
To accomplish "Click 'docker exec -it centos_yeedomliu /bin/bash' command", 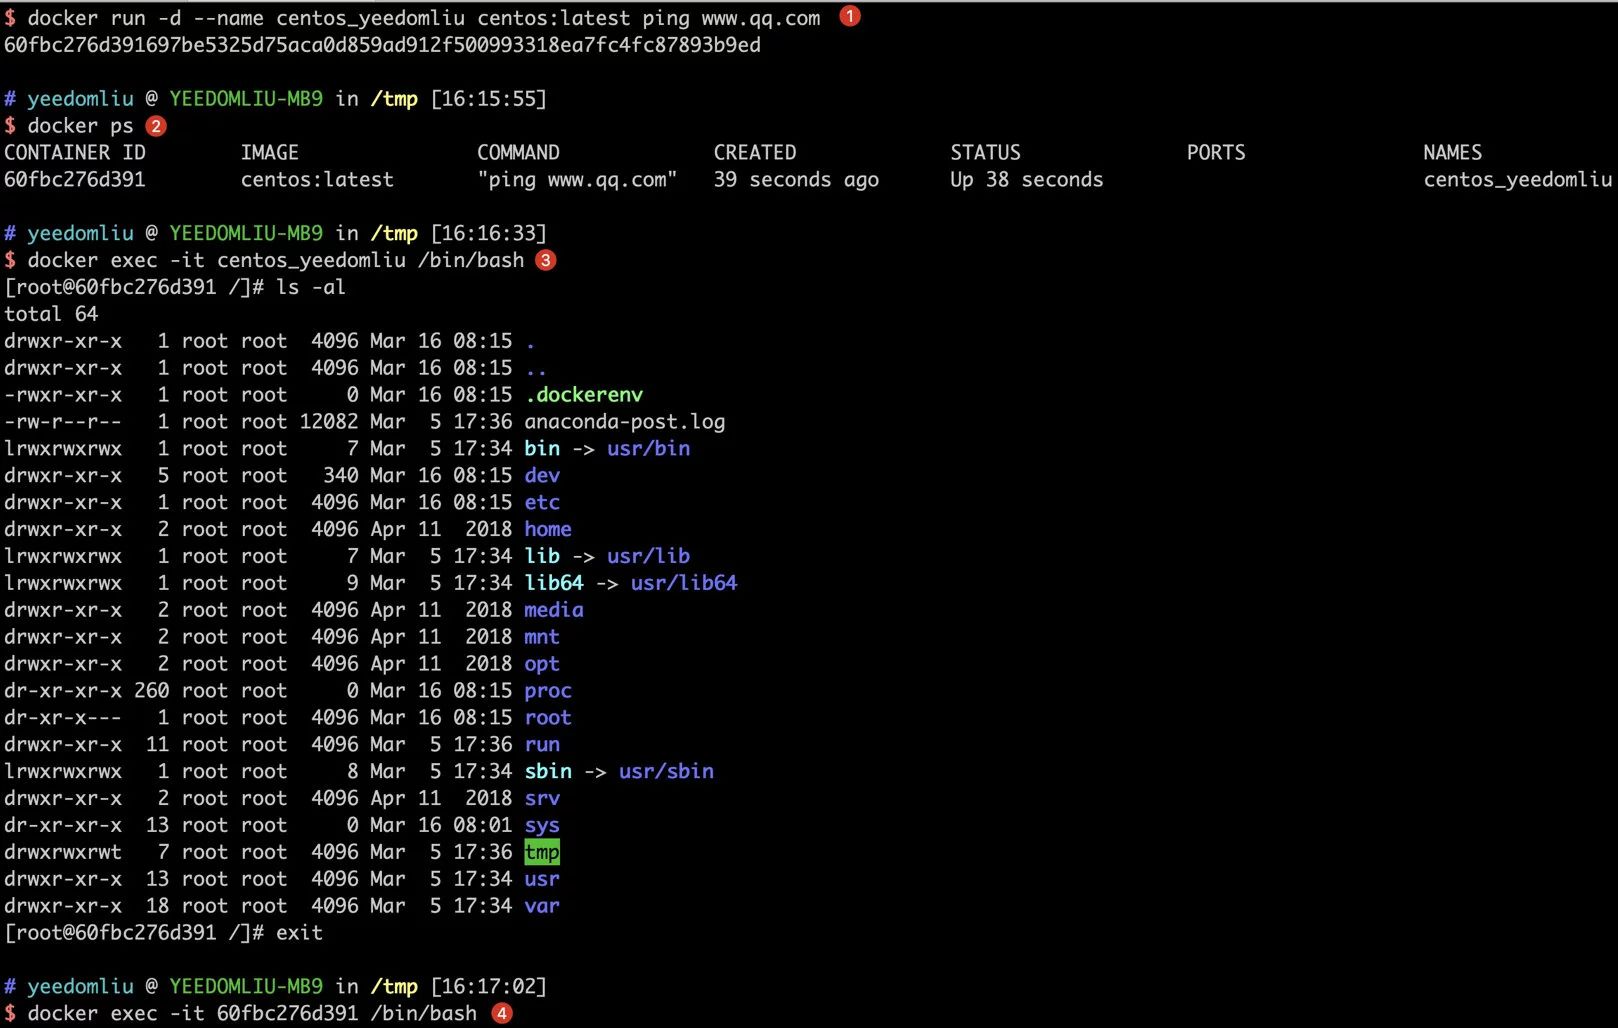I will (x=276, y=260).
